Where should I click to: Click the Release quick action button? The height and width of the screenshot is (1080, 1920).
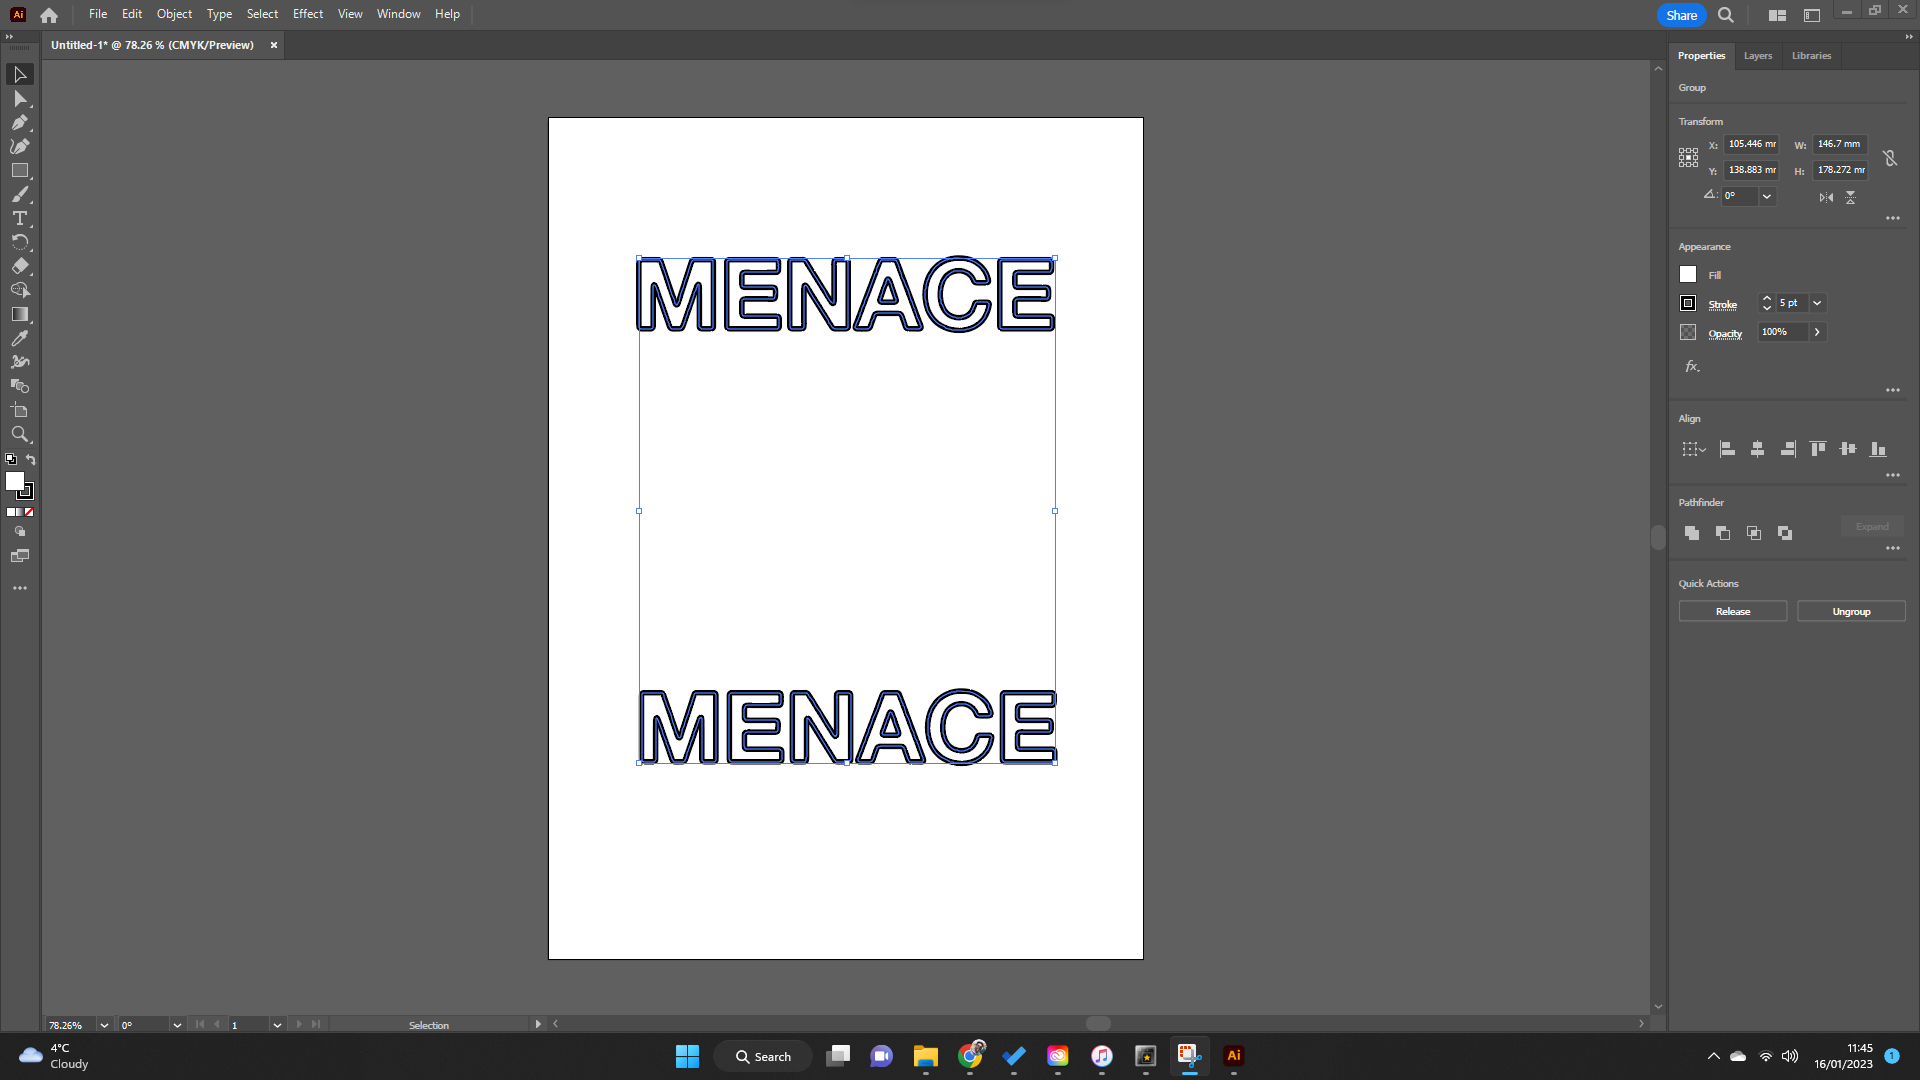click(1733, 611)
